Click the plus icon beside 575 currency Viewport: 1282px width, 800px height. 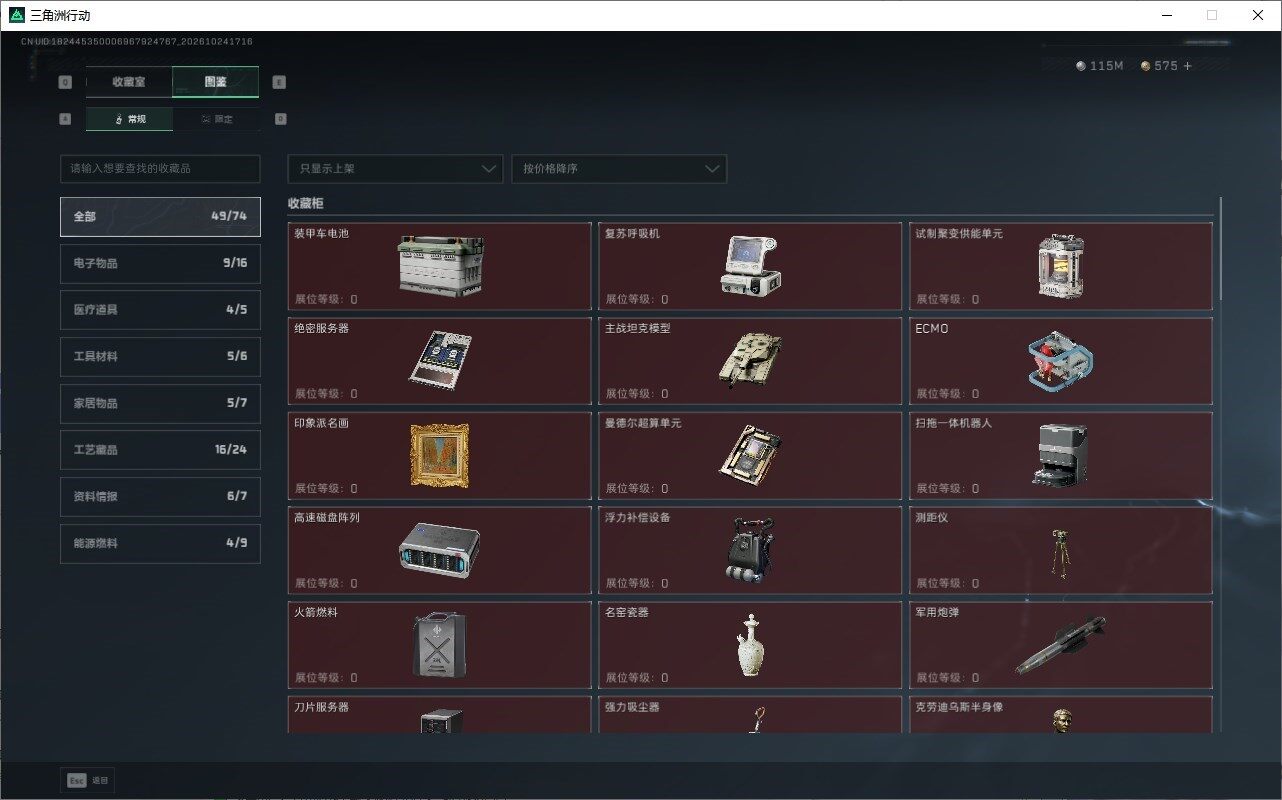tap(1187, 66)
